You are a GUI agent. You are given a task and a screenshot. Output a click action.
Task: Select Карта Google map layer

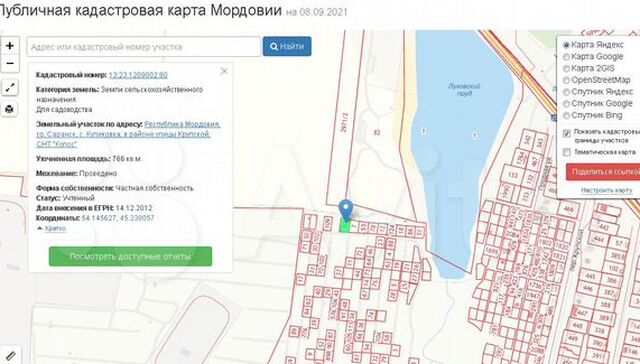(x=566, y=57)
